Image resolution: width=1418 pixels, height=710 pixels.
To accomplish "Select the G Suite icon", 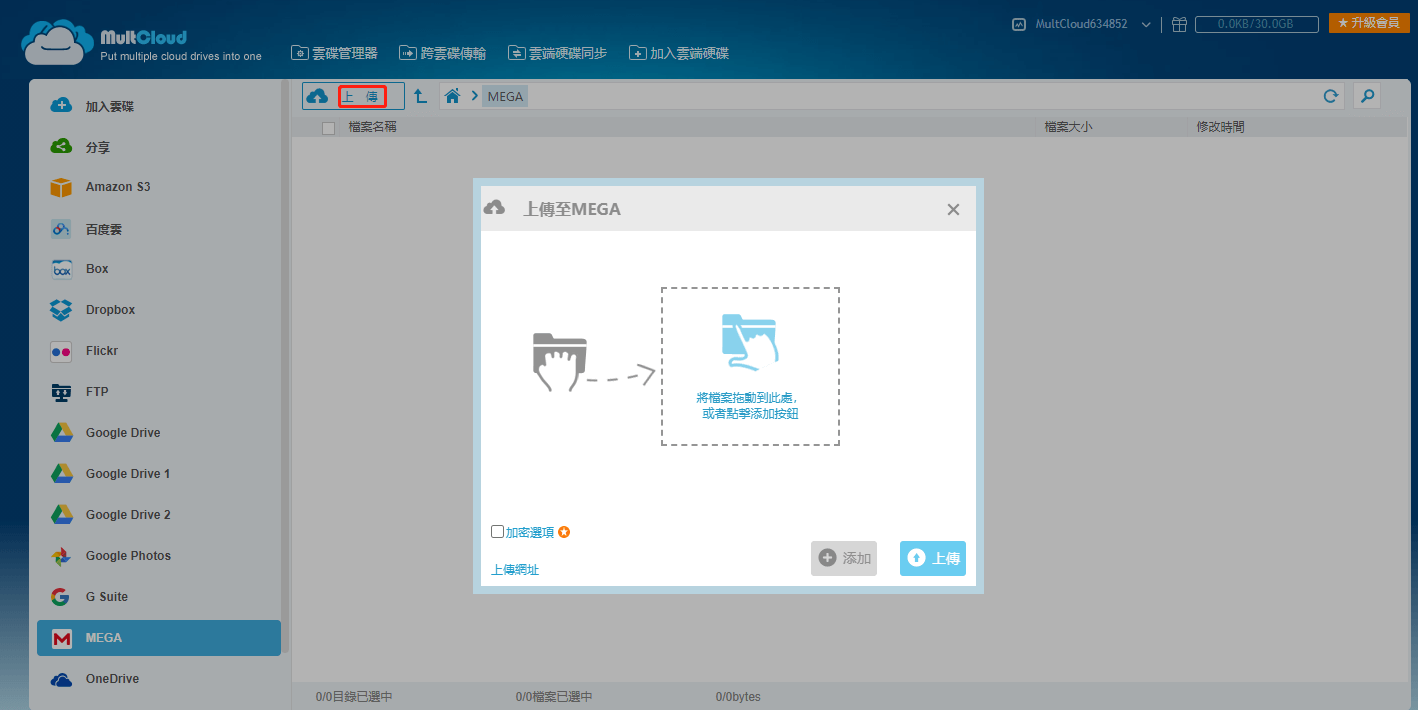I will coord(61,597).
